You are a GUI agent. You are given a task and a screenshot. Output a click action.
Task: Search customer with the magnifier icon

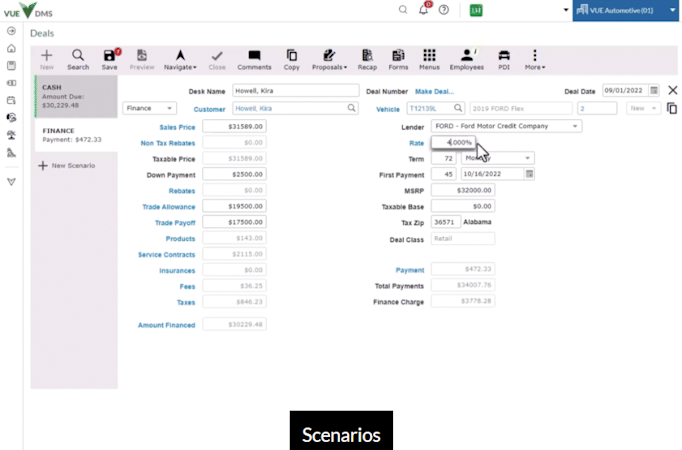(x=351, y=108)
